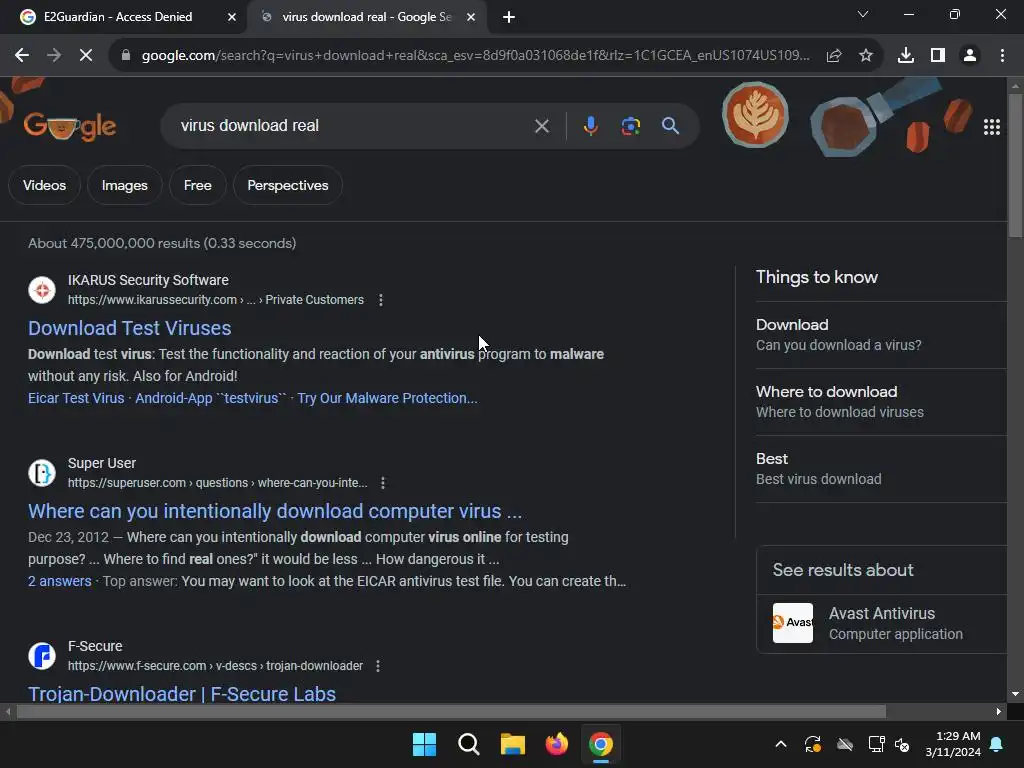The height and width of the screenshot is (768, 1024).
Task: Open Chrome downloads icon
Action: (906, 56)
